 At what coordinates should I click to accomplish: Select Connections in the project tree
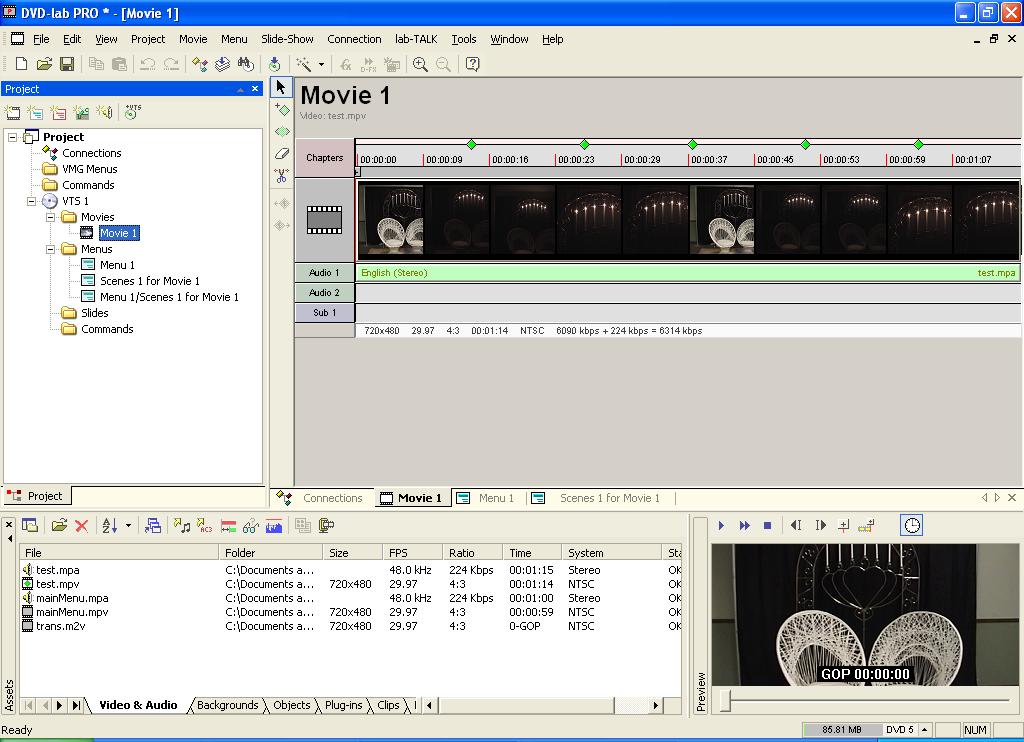(91, 153)
